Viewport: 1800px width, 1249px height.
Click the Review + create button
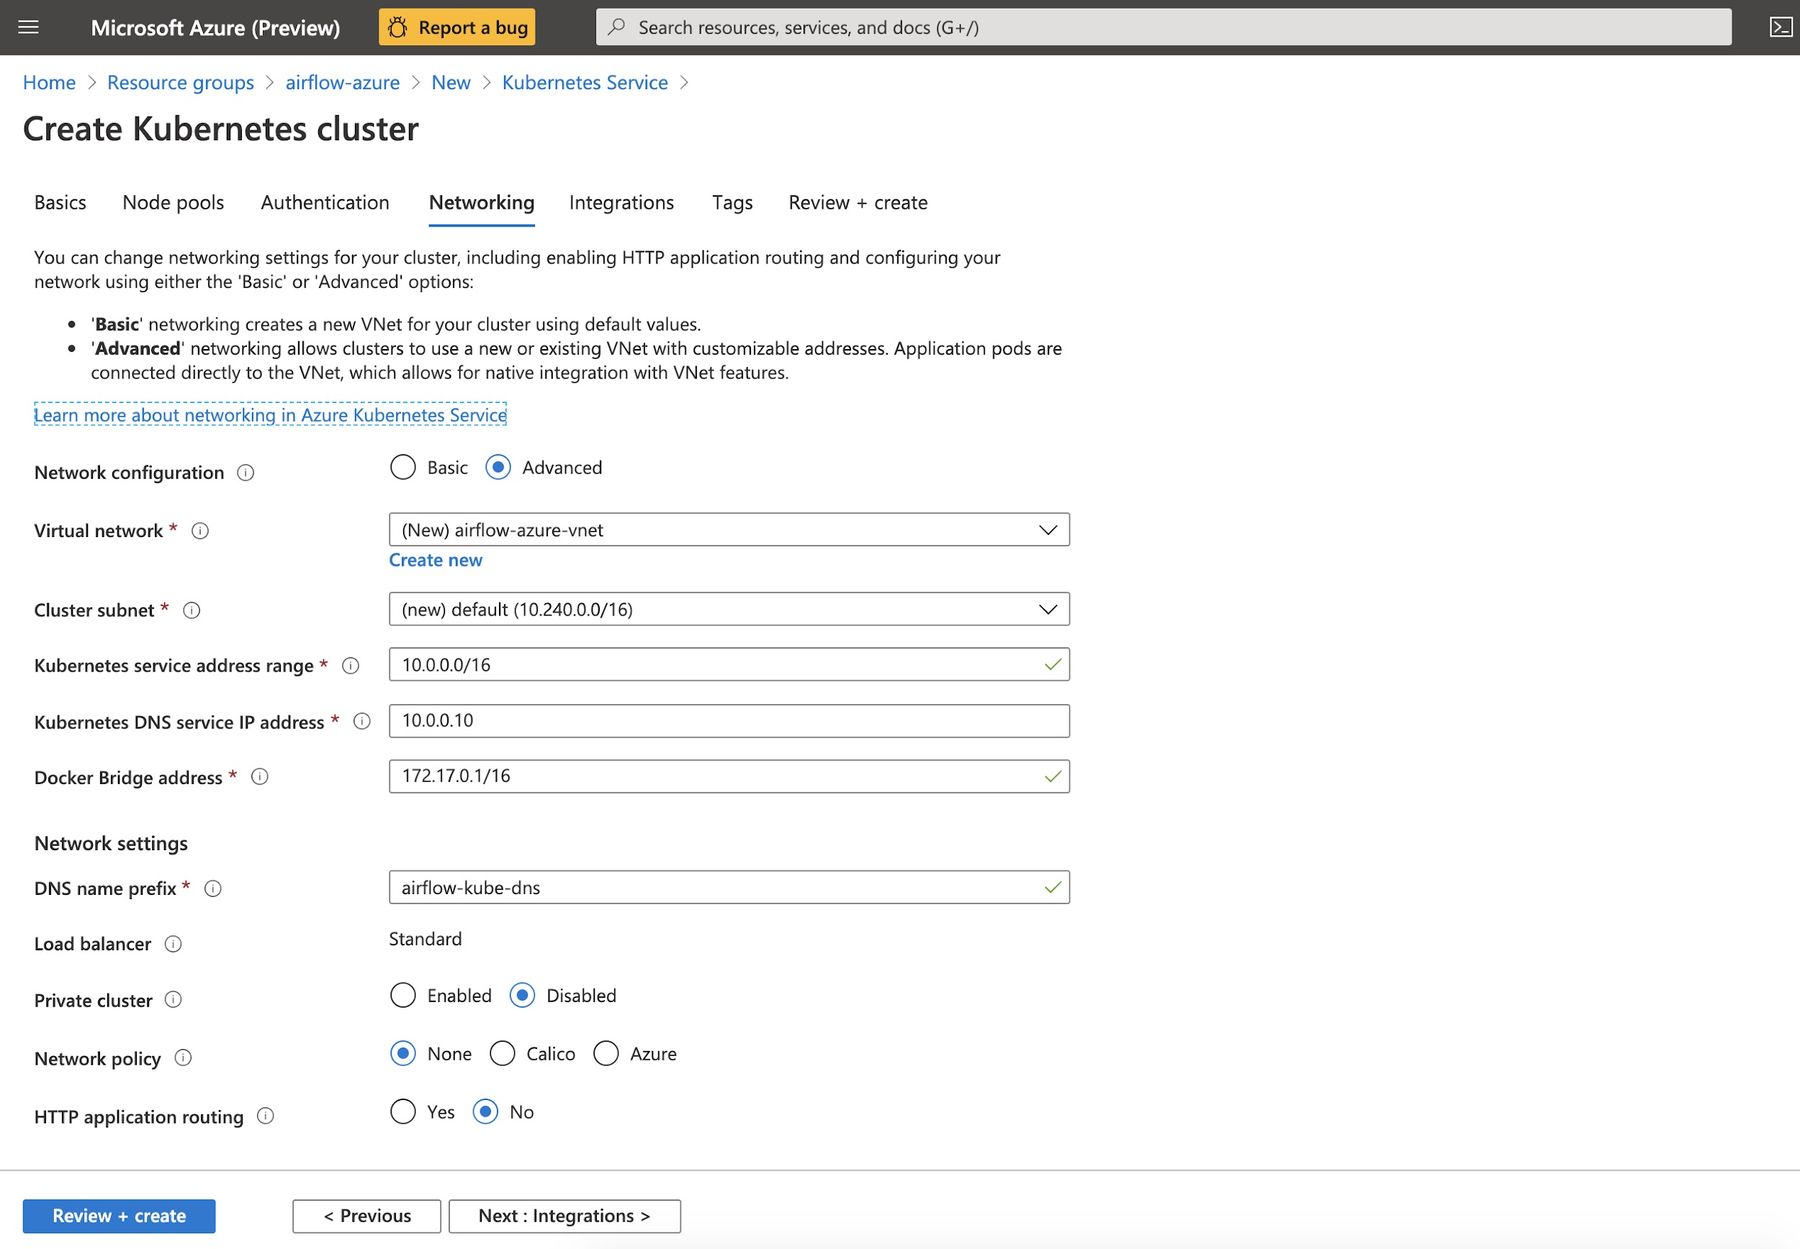pos(119,1216)
